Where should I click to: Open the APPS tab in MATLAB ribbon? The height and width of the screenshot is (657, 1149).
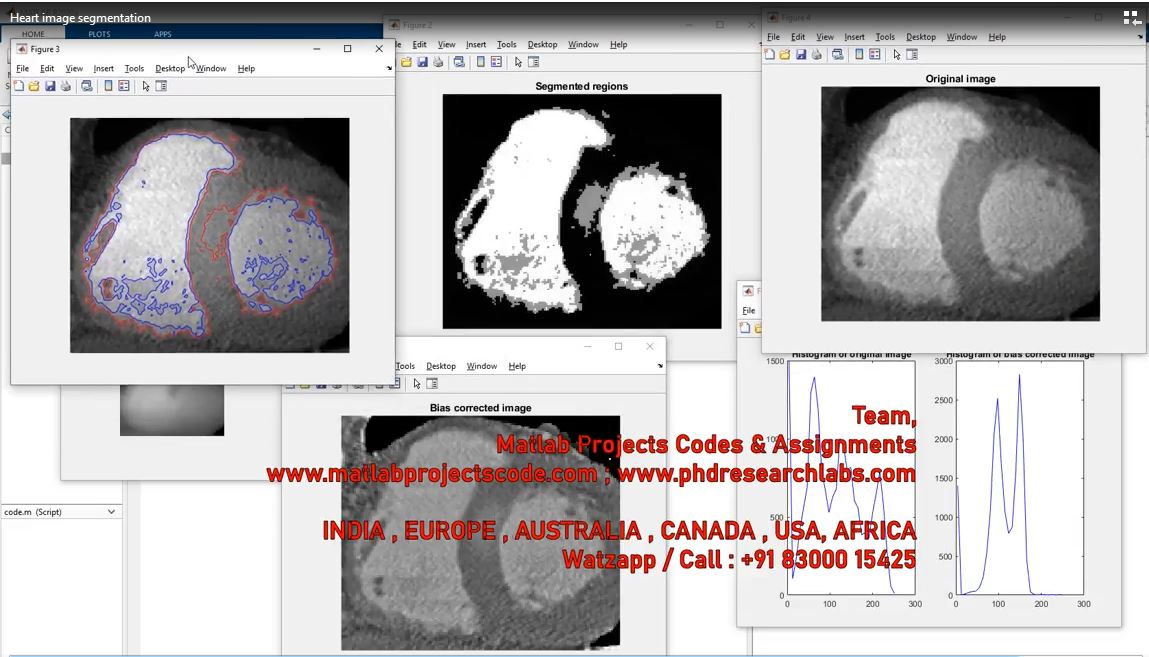(162, 34)
